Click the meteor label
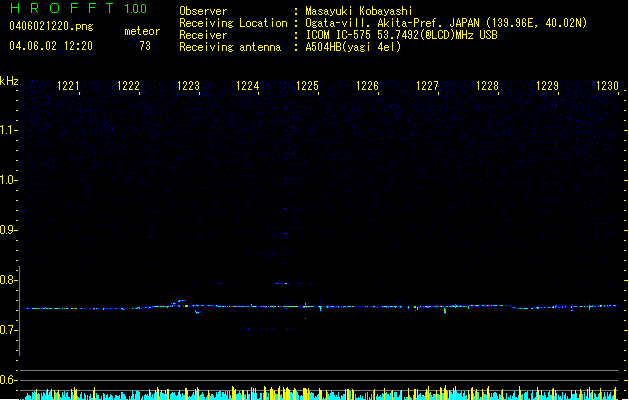Screen dimensions: 629x400 (x=142, y=31)
